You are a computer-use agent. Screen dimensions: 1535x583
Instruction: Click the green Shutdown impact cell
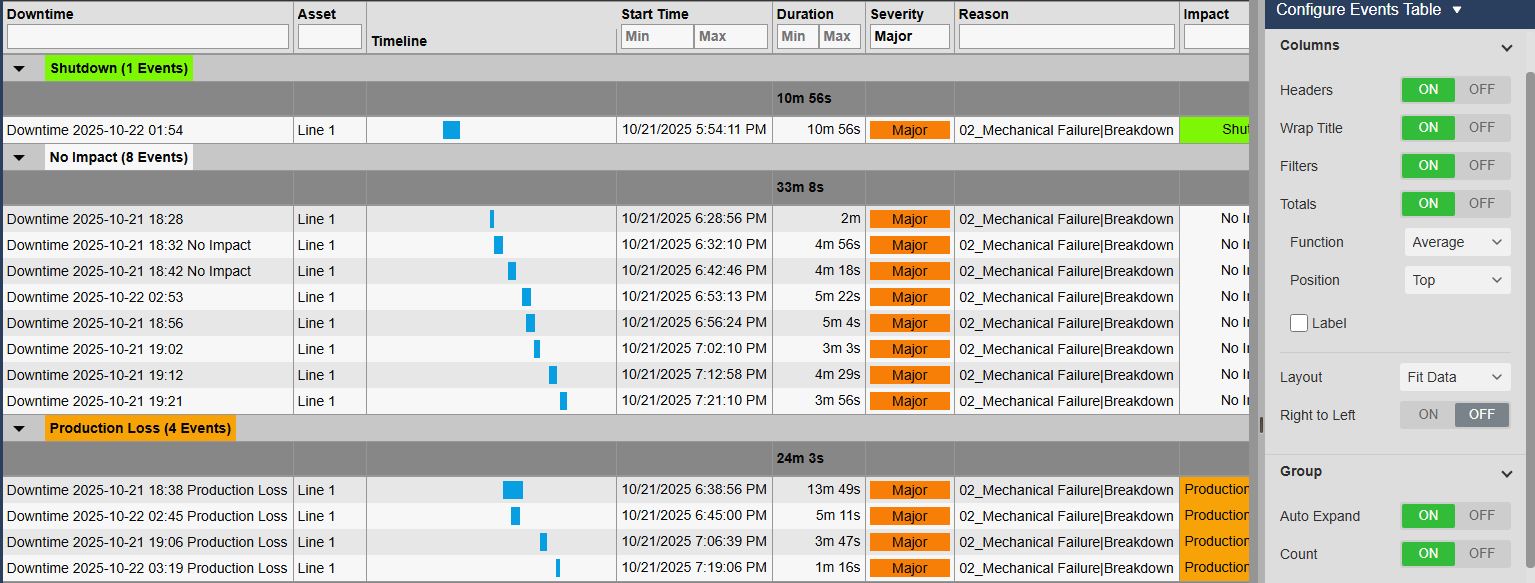tap(1215, 130)
